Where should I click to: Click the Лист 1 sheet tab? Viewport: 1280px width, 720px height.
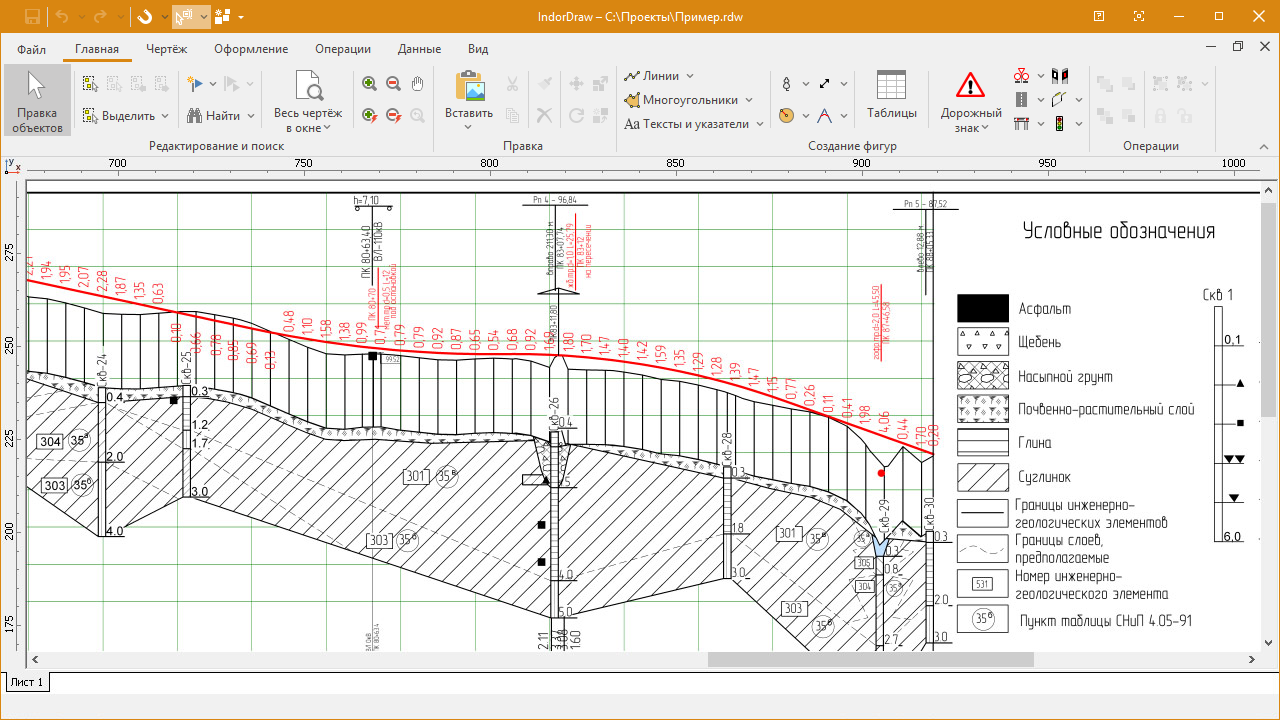coord(26,682)
